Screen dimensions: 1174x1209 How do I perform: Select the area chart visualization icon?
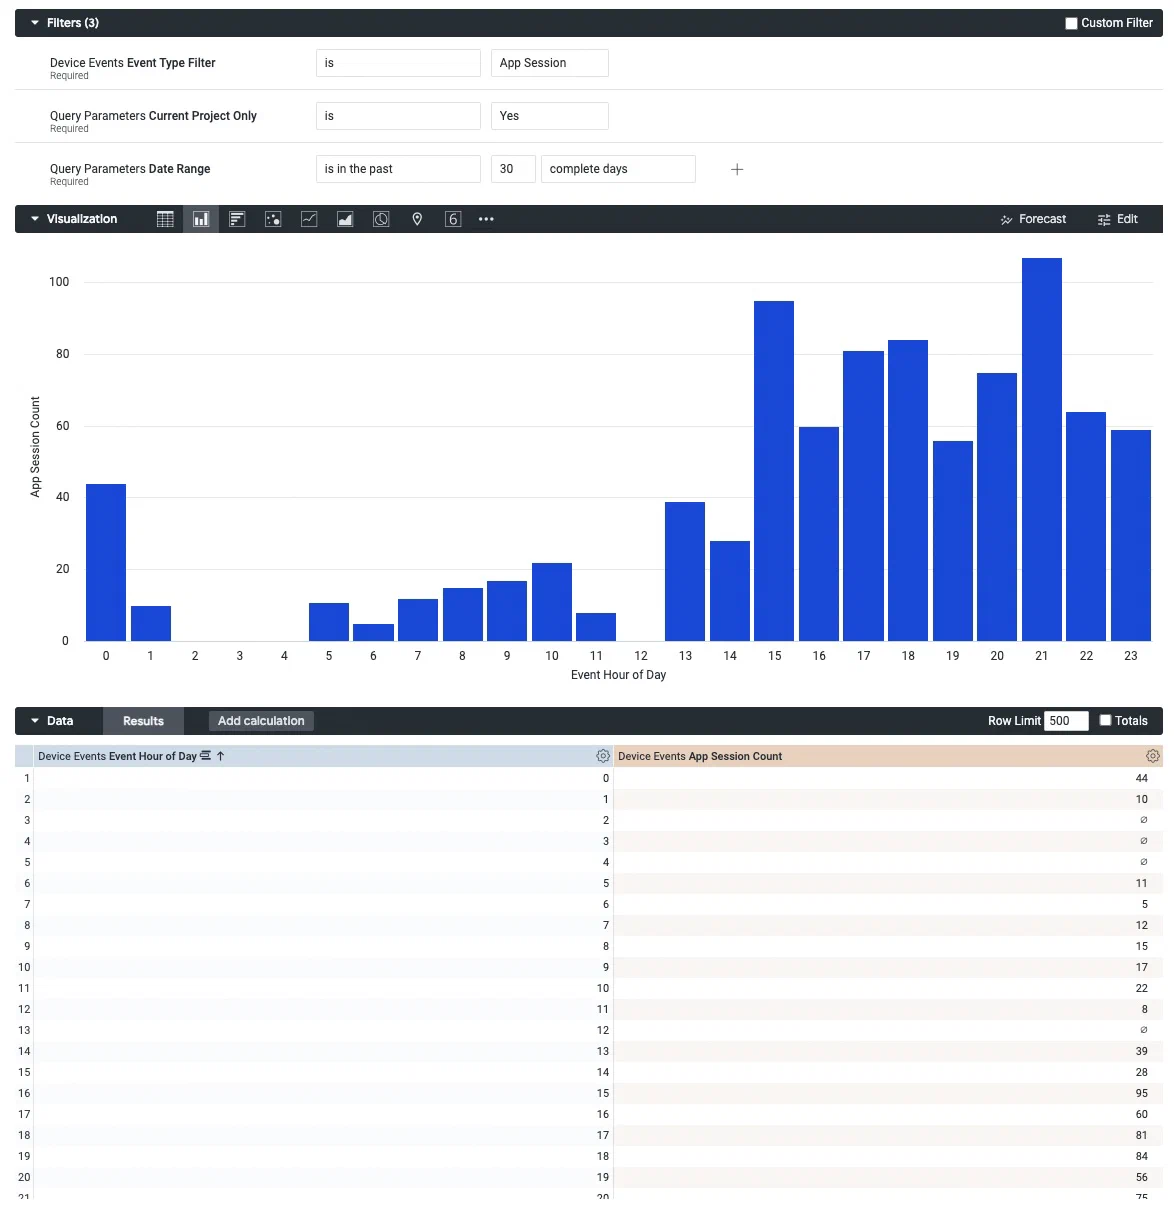(345, 219)
